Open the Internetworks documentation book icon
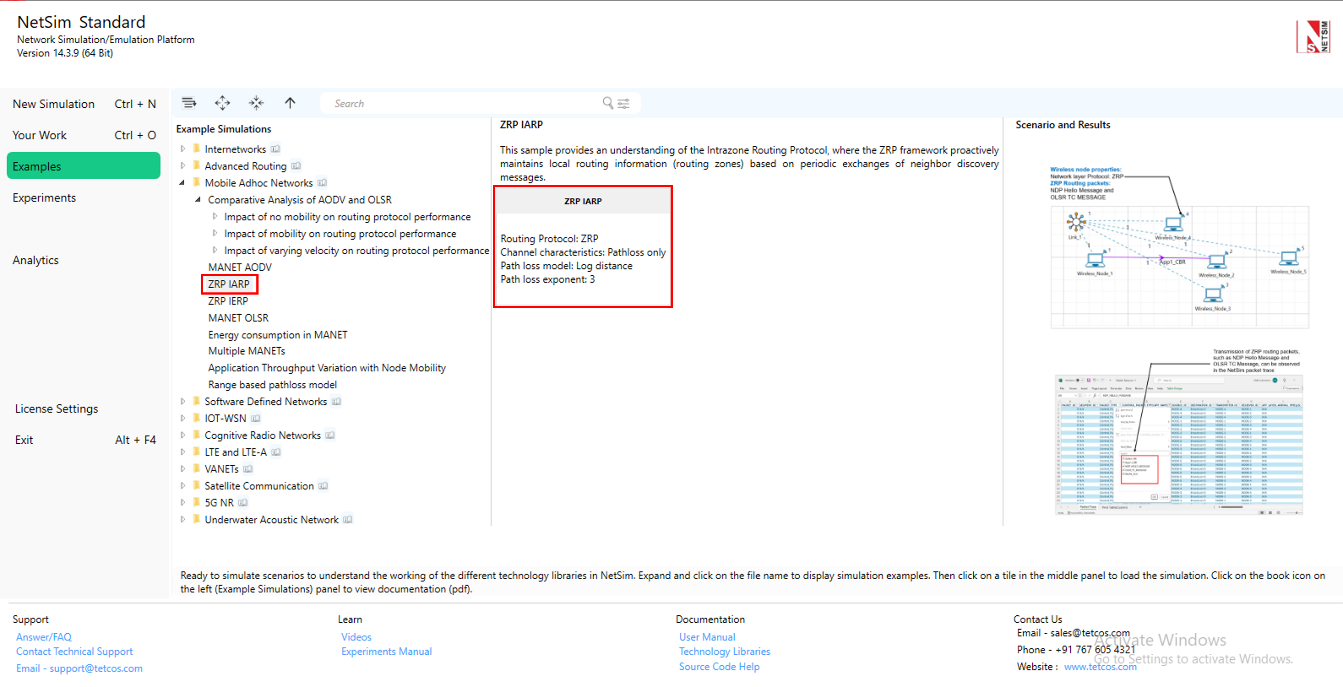Viewport: 1343px width, 687px height. click(x=275, y=150)
